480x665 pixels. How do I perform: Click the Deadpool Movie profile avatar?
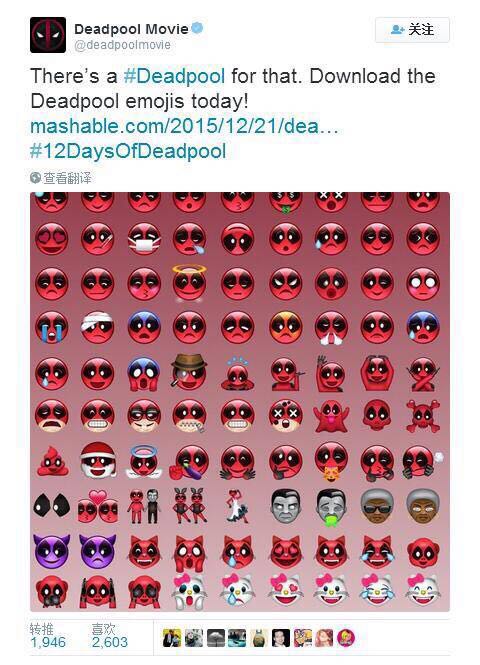click(x=48, y=35)
